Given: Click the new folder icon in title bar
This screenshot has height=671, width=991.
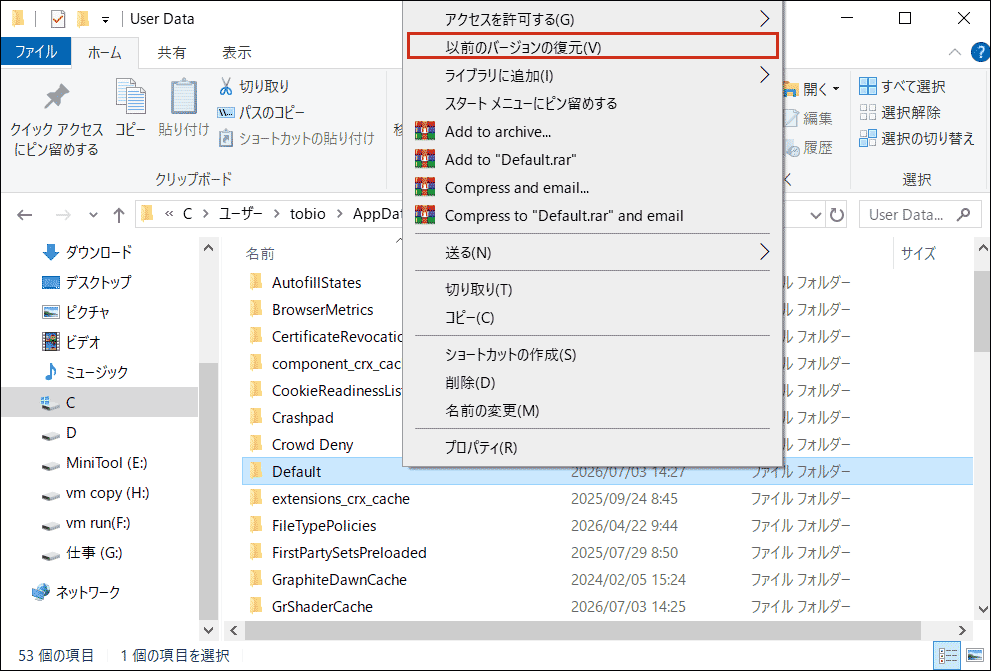Looking at the screenshot, I should click(x=83, y=19).
